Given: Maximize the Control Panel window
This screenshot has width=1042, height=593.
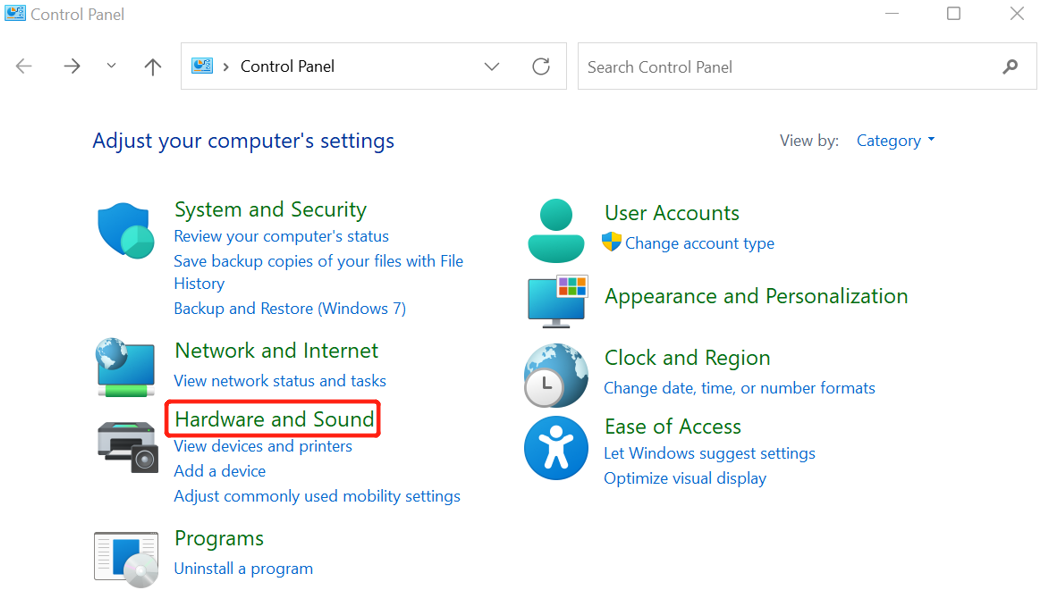Looking at the screenshot, I should 954,13.
